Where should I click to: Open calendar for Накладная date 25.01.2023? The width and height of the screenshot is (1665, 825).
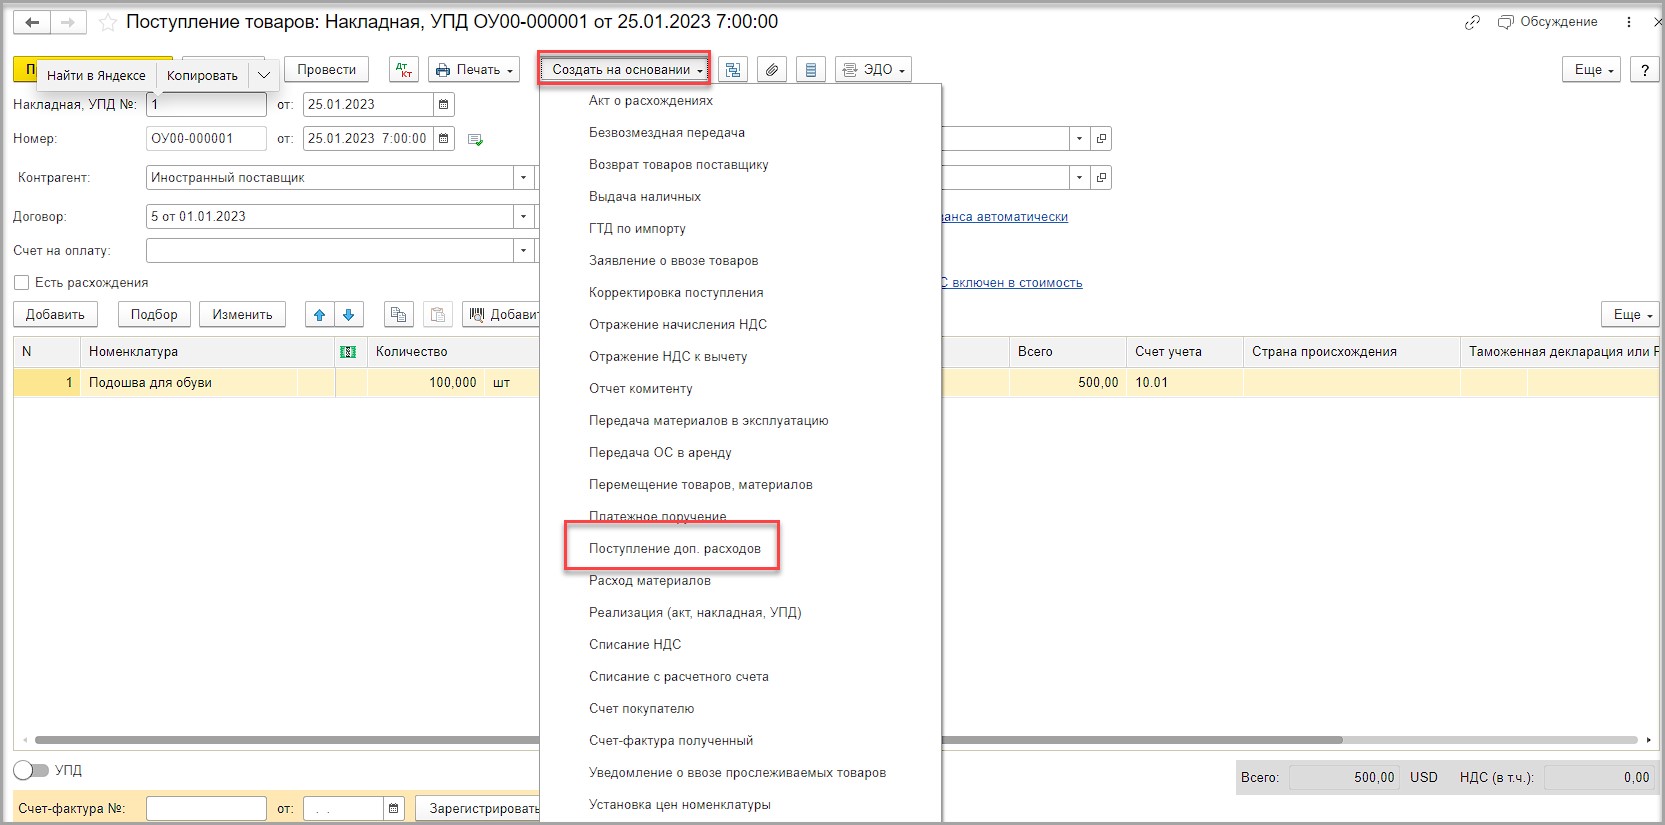click(x=444, y=104)
